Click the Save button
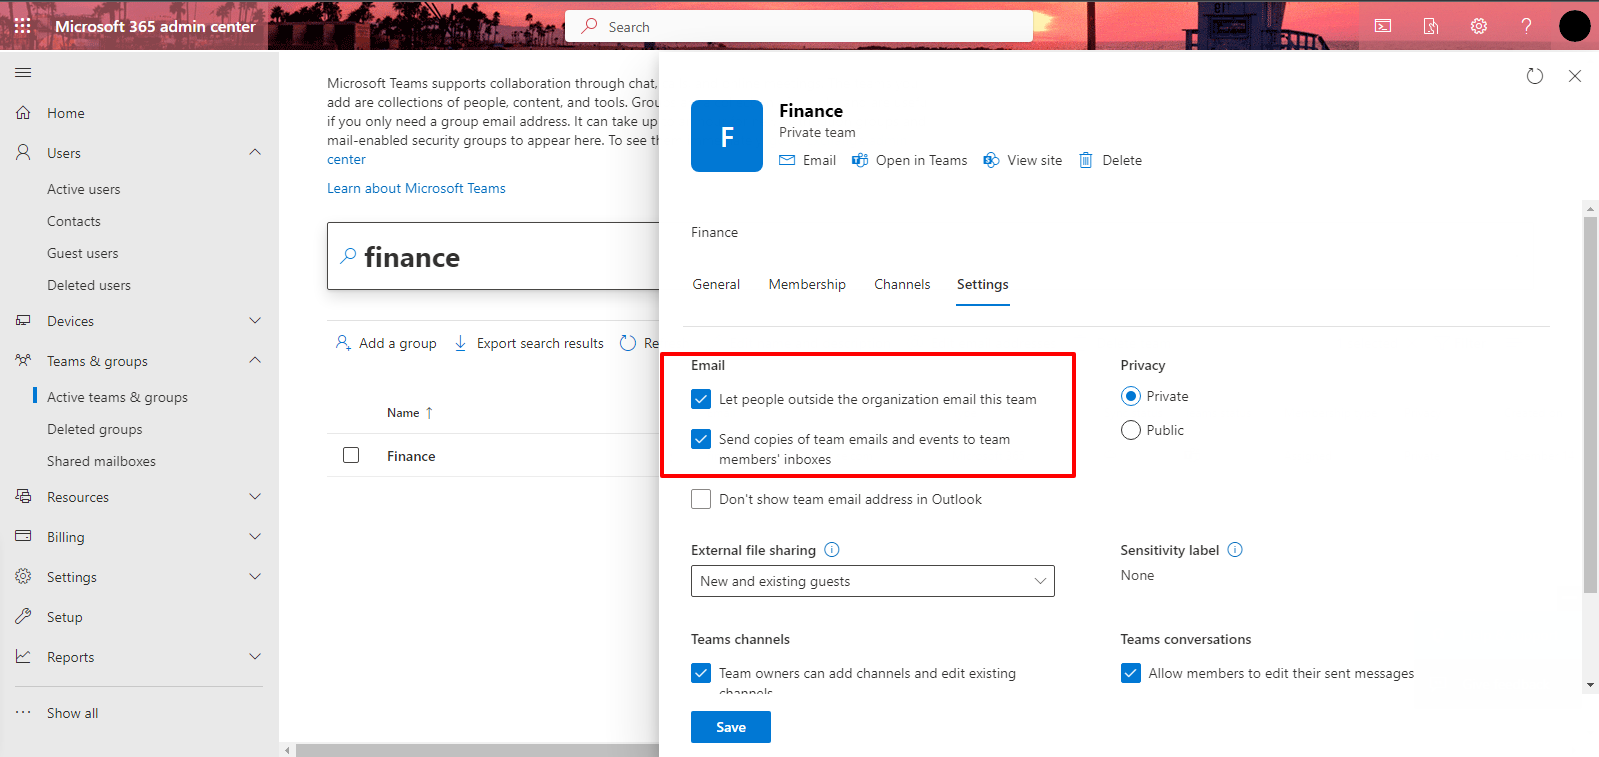This screenshot has width=1599, height=757. (x=730, y=727)
